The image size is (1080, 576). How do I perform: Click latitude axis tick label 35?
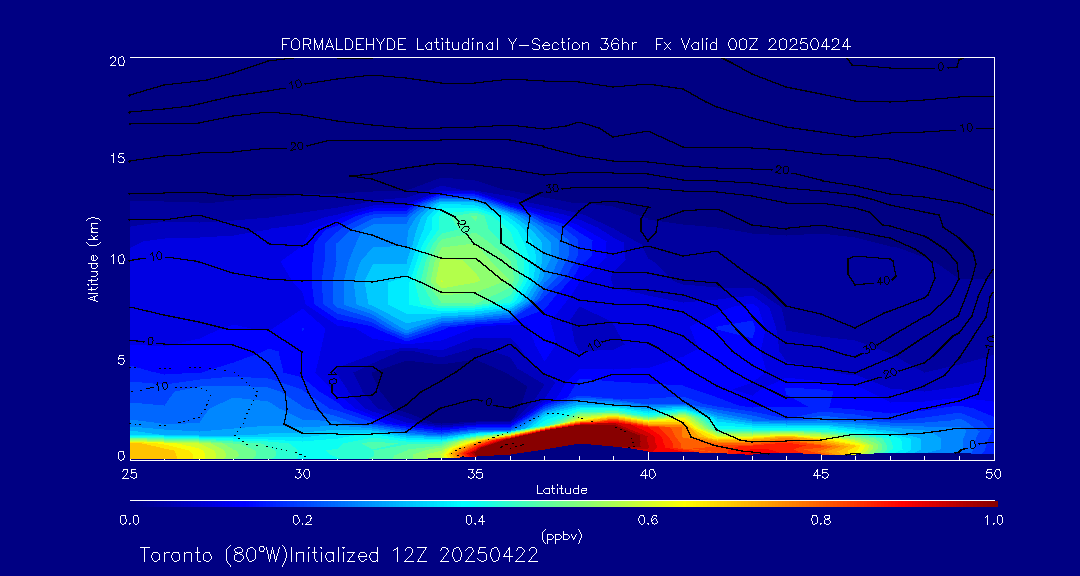[475, 473]
